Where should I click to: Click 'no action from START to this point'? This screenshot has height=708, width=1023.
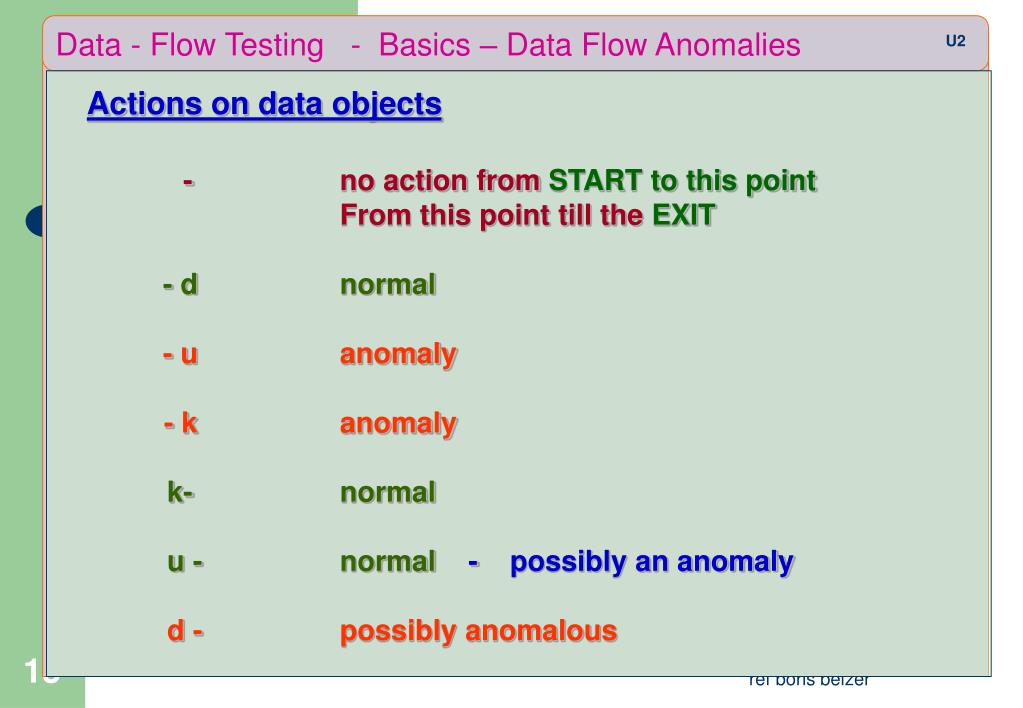coord(578,181)
